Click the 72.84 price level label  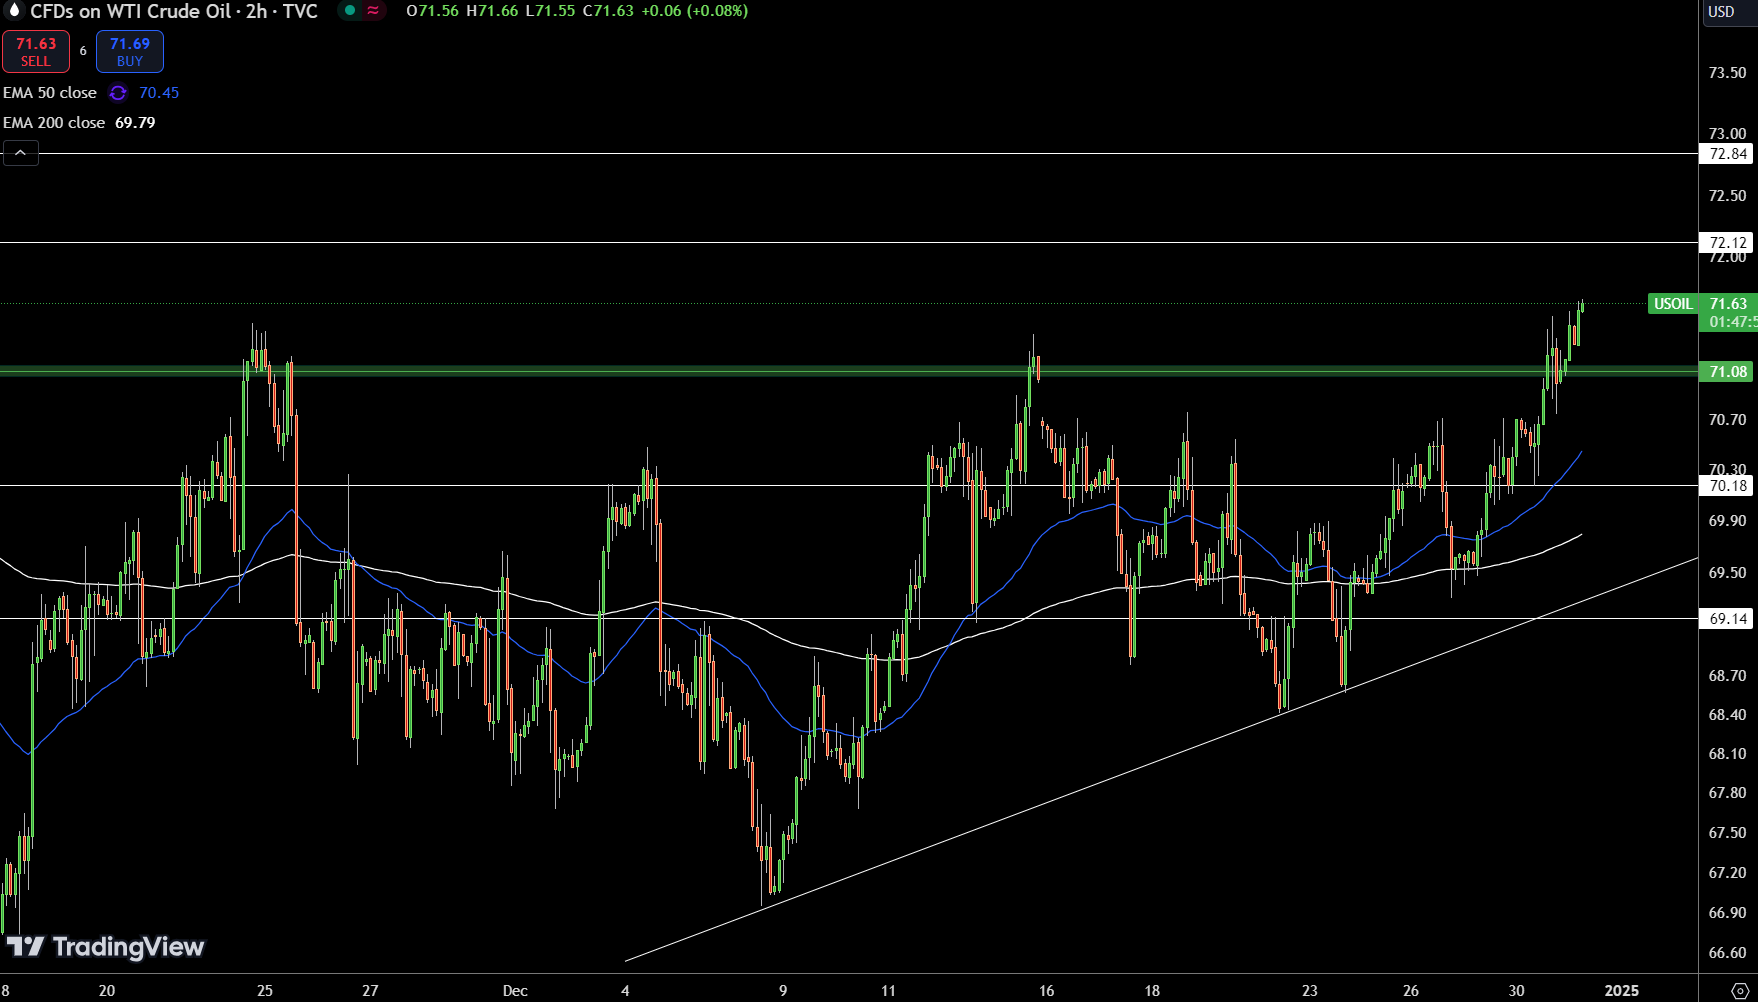coord(1727,154)
